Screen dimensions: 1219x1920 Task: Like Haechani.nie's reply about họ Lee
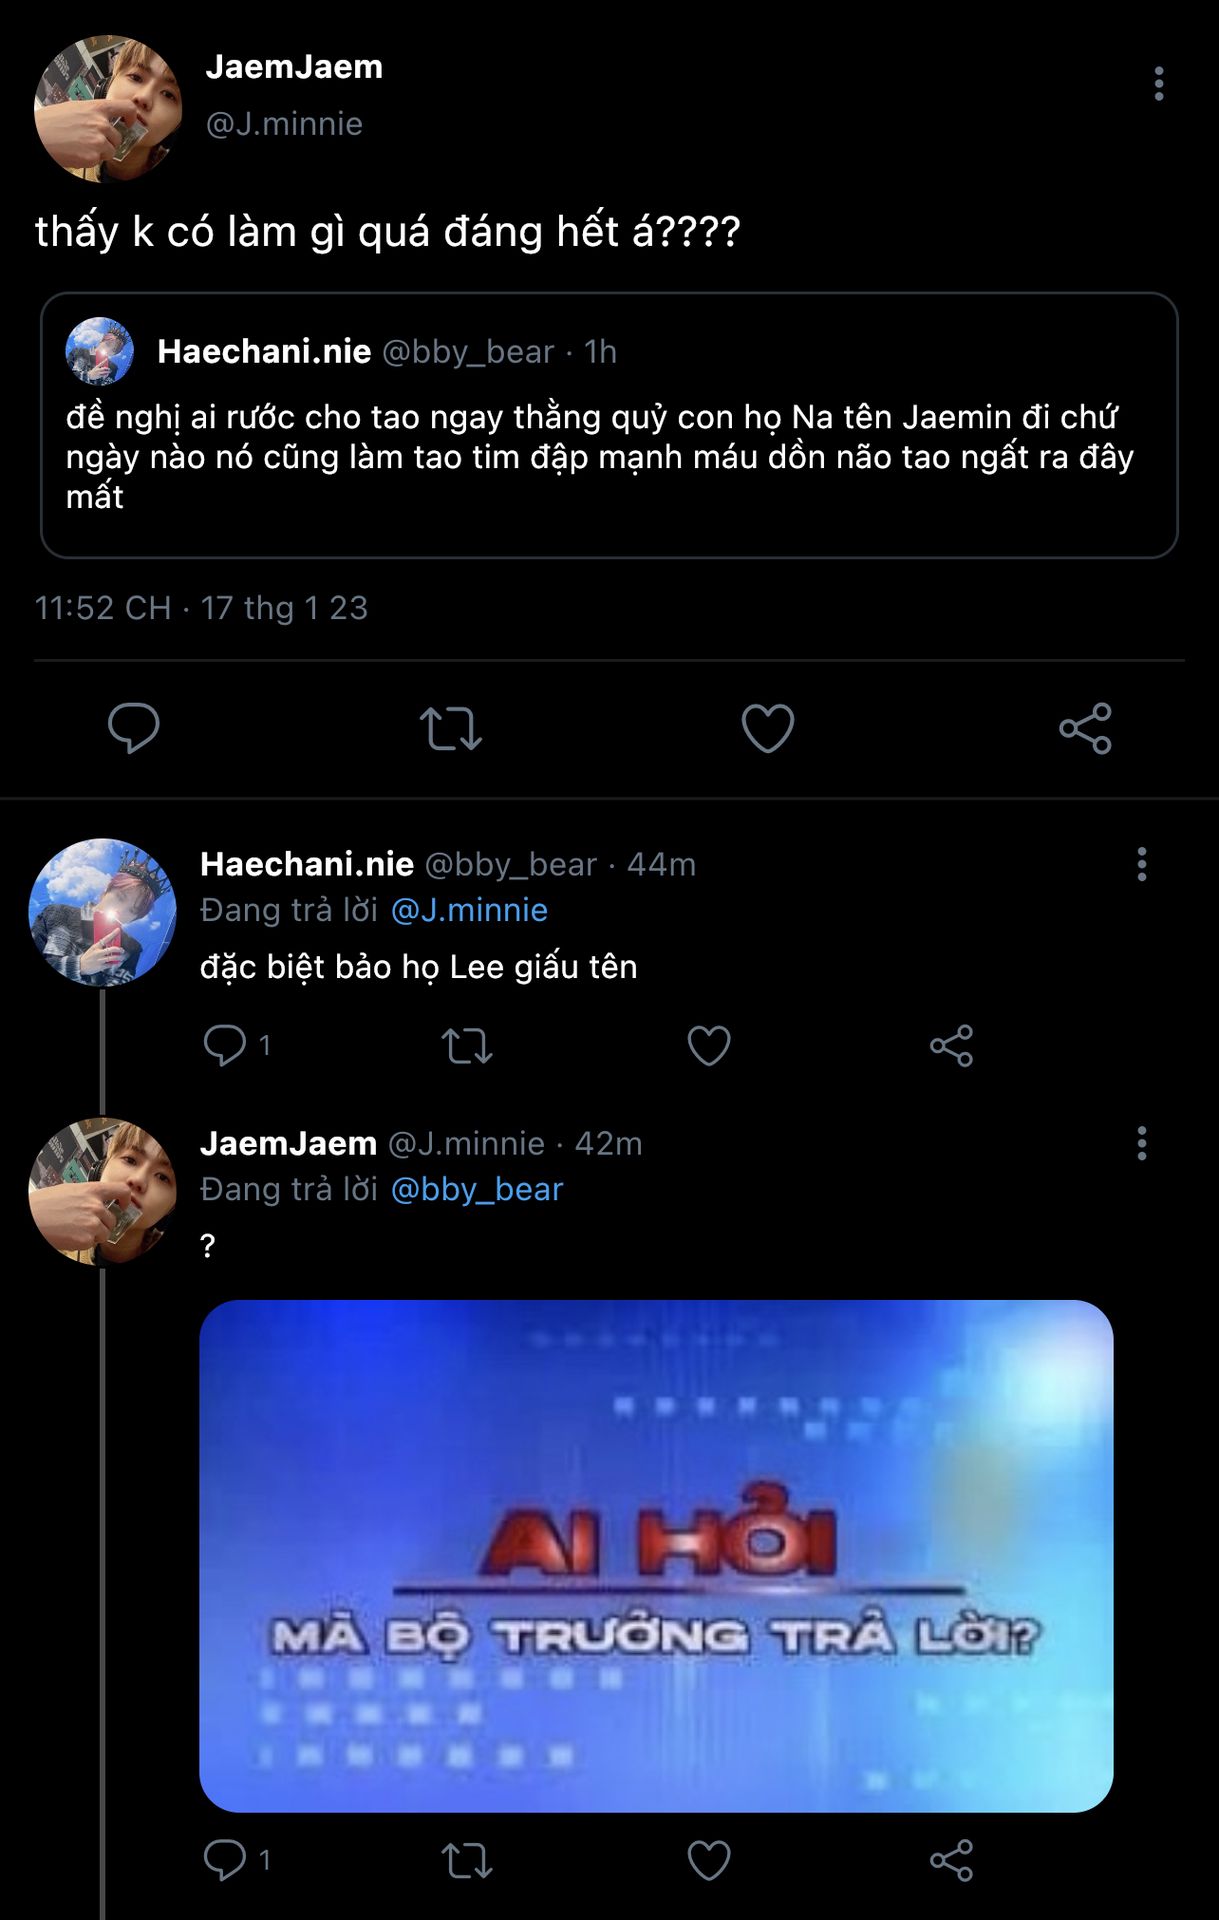[x=709, y=1046]
